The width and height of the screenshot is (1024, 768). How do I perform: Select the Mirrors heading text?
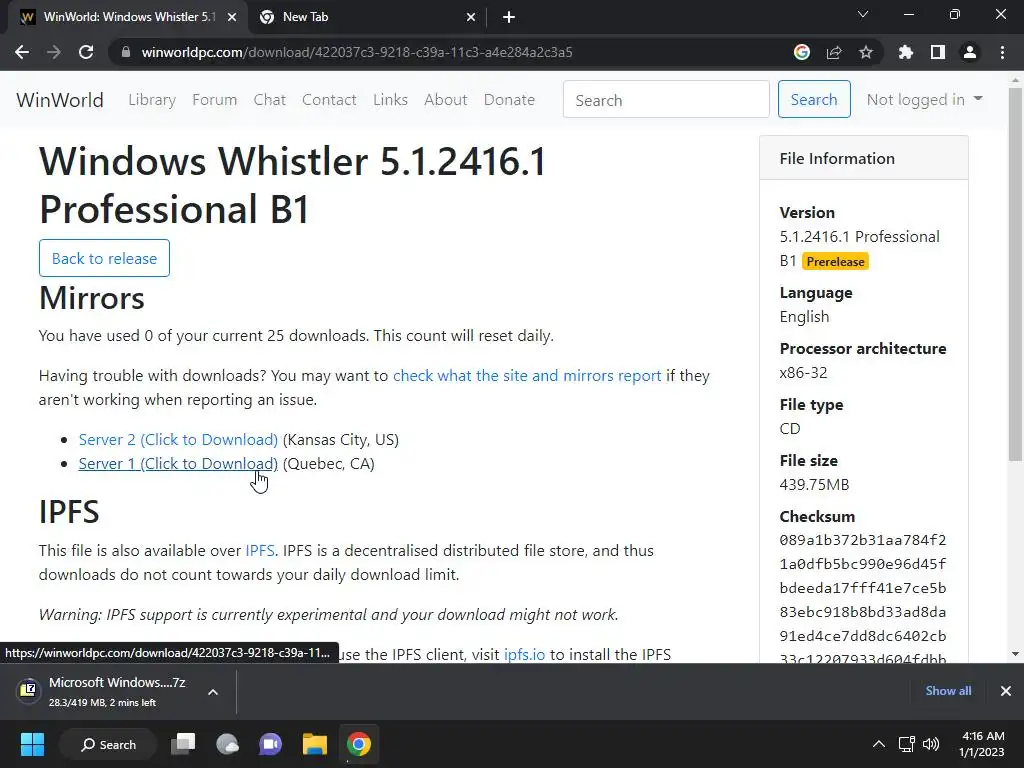pyautogui.click(x=91, y=298)
